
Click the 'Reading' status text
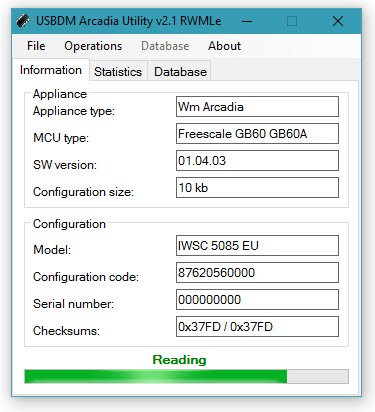(179, 360)
